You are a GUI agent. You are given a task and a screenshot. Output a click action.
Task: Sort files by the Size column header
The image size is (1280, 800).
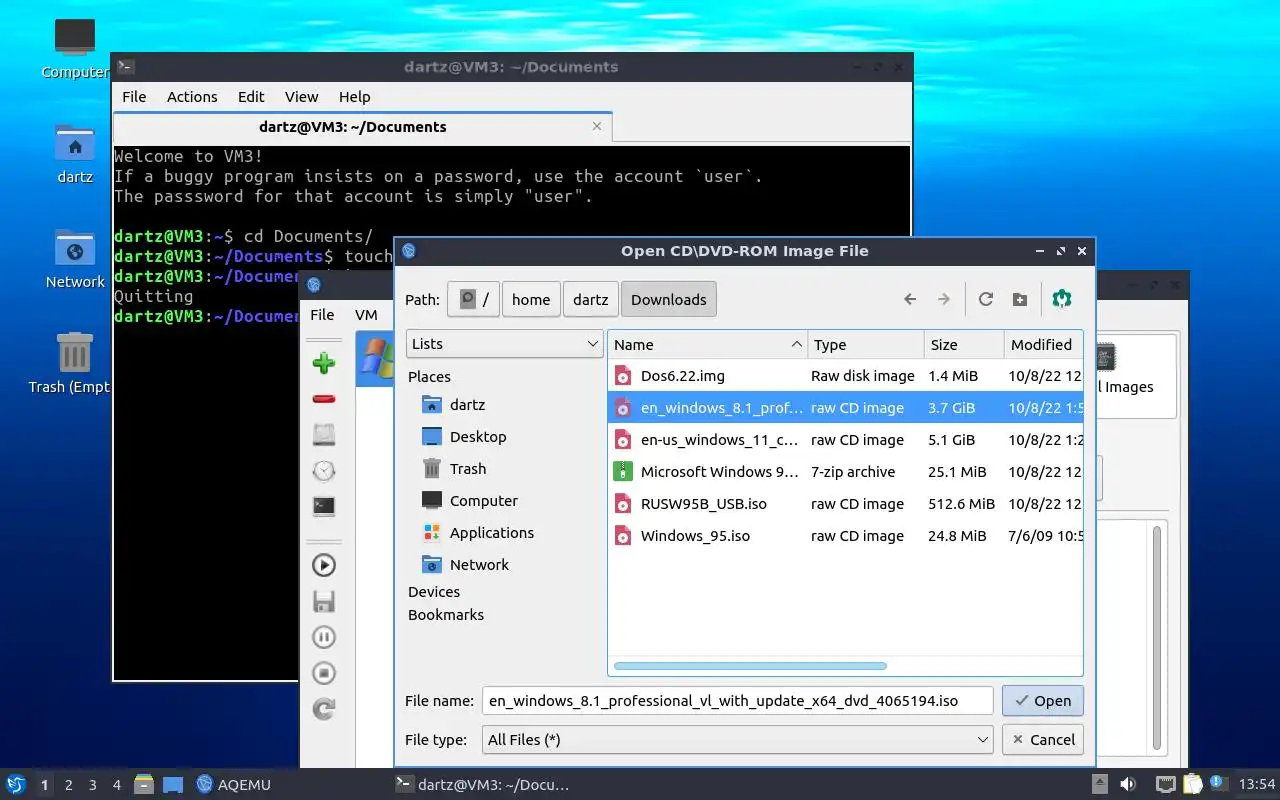coord(963,344)
